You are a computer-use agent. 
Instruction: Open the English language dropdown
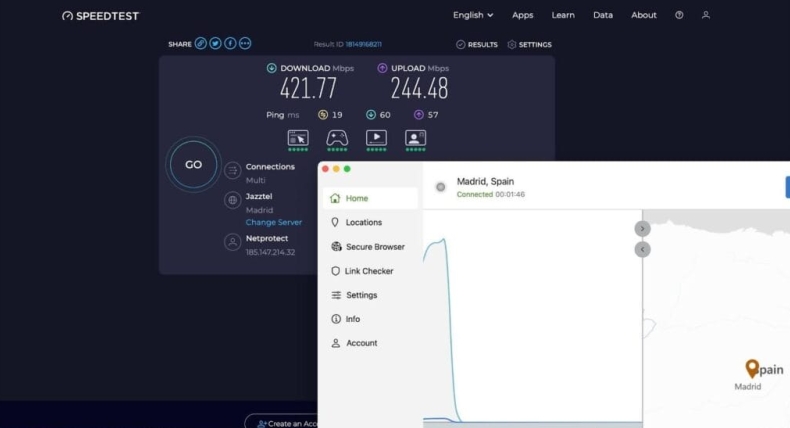pos(473,15)
